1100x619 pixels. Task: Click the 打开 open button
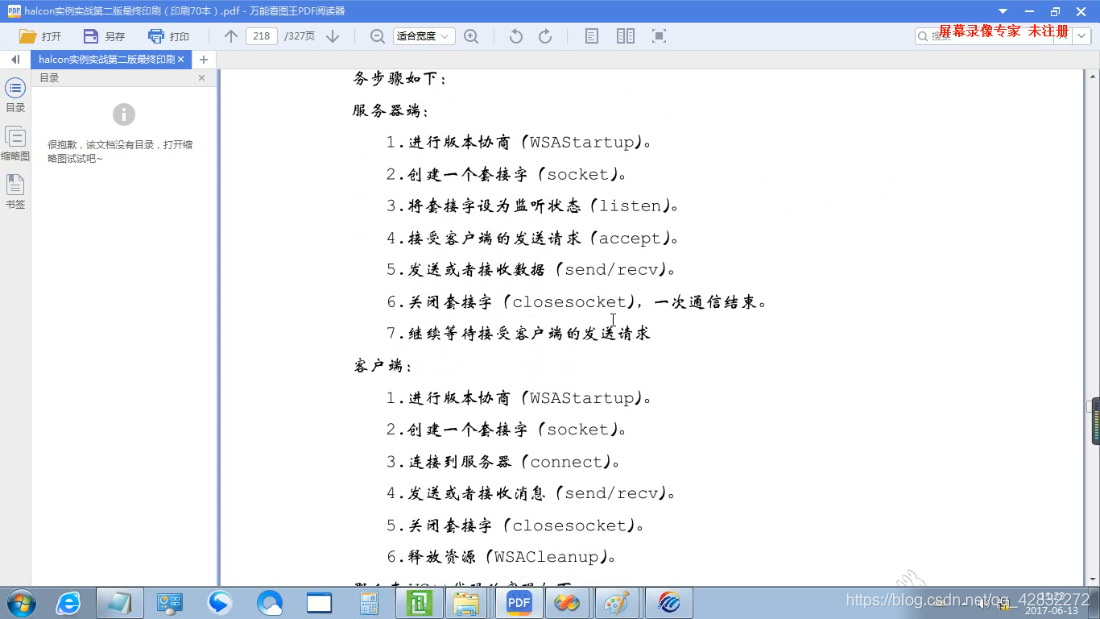pos(42,35)
